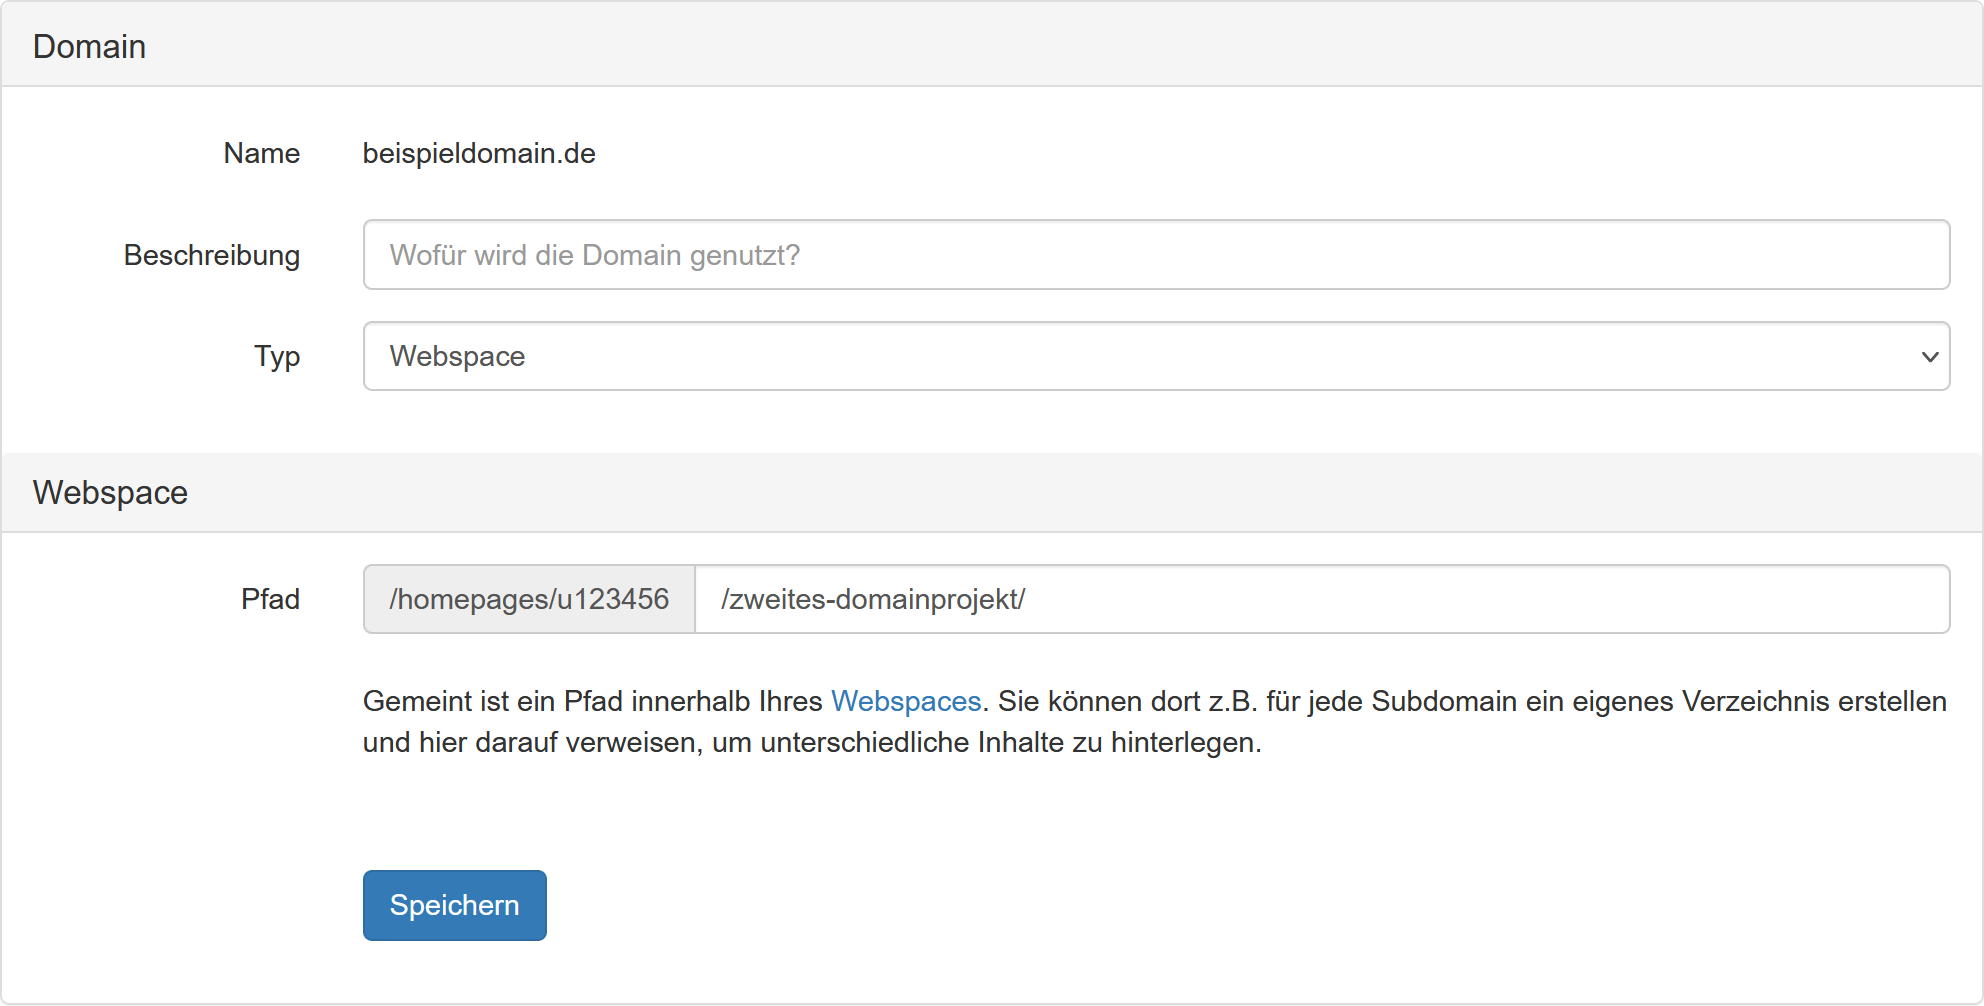Open the Typ dropdown showing Webspace
This screenshot has width=1984, height=1006.
1156,356
